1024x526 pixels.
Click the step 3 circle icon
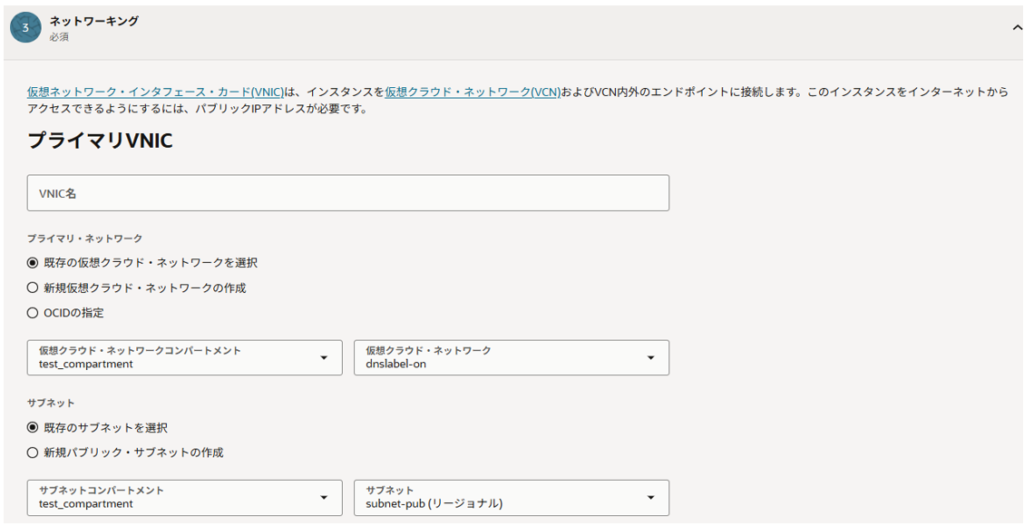pyautogui.click(x=25, y=28)
